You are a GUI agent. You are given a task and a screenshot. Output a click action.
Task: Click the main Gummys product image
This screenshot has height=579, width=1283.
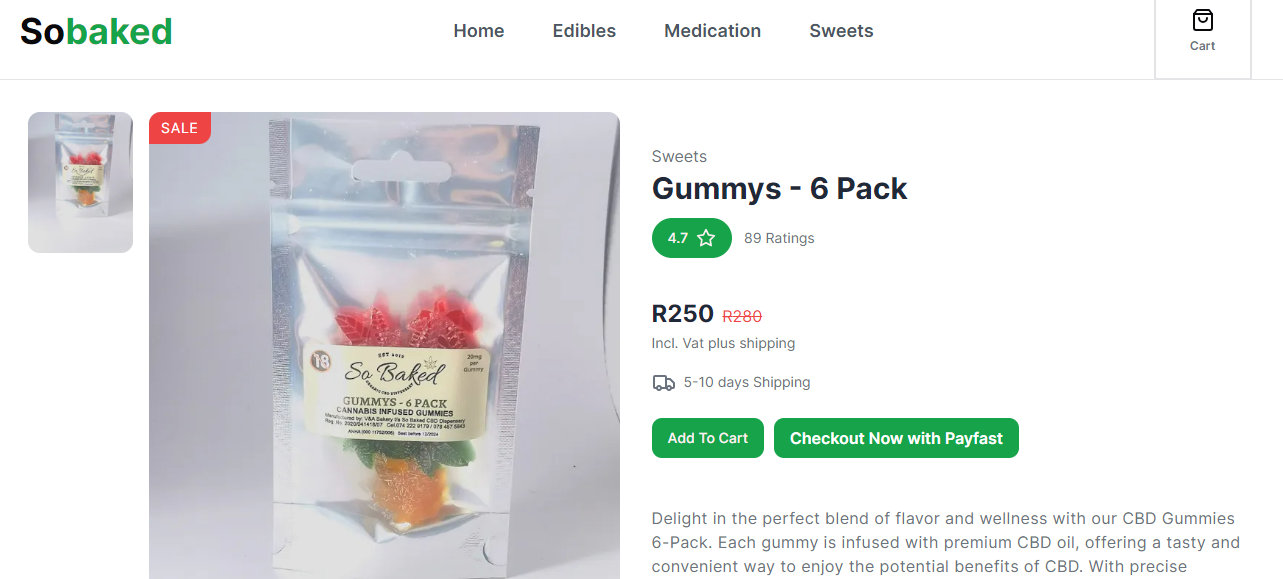(x=384, y=345)
